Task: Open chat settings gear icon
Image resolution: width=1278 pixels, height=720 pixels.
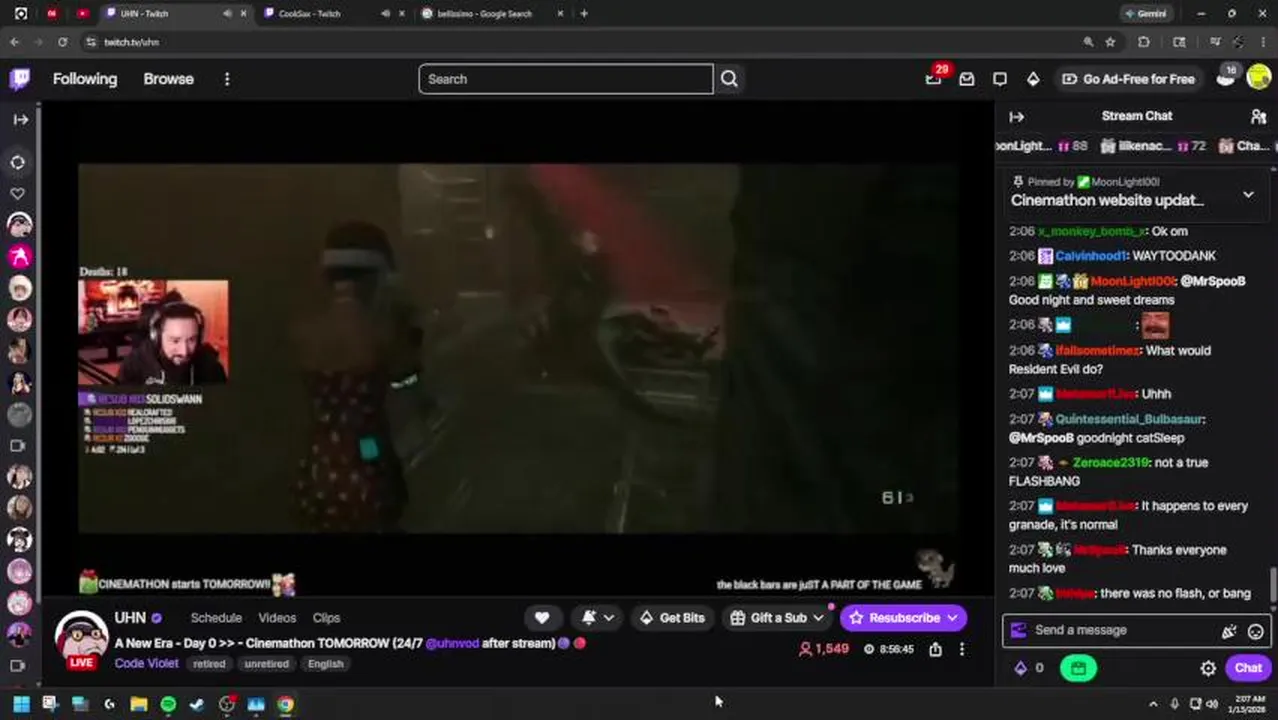Action: [1208, 668]
